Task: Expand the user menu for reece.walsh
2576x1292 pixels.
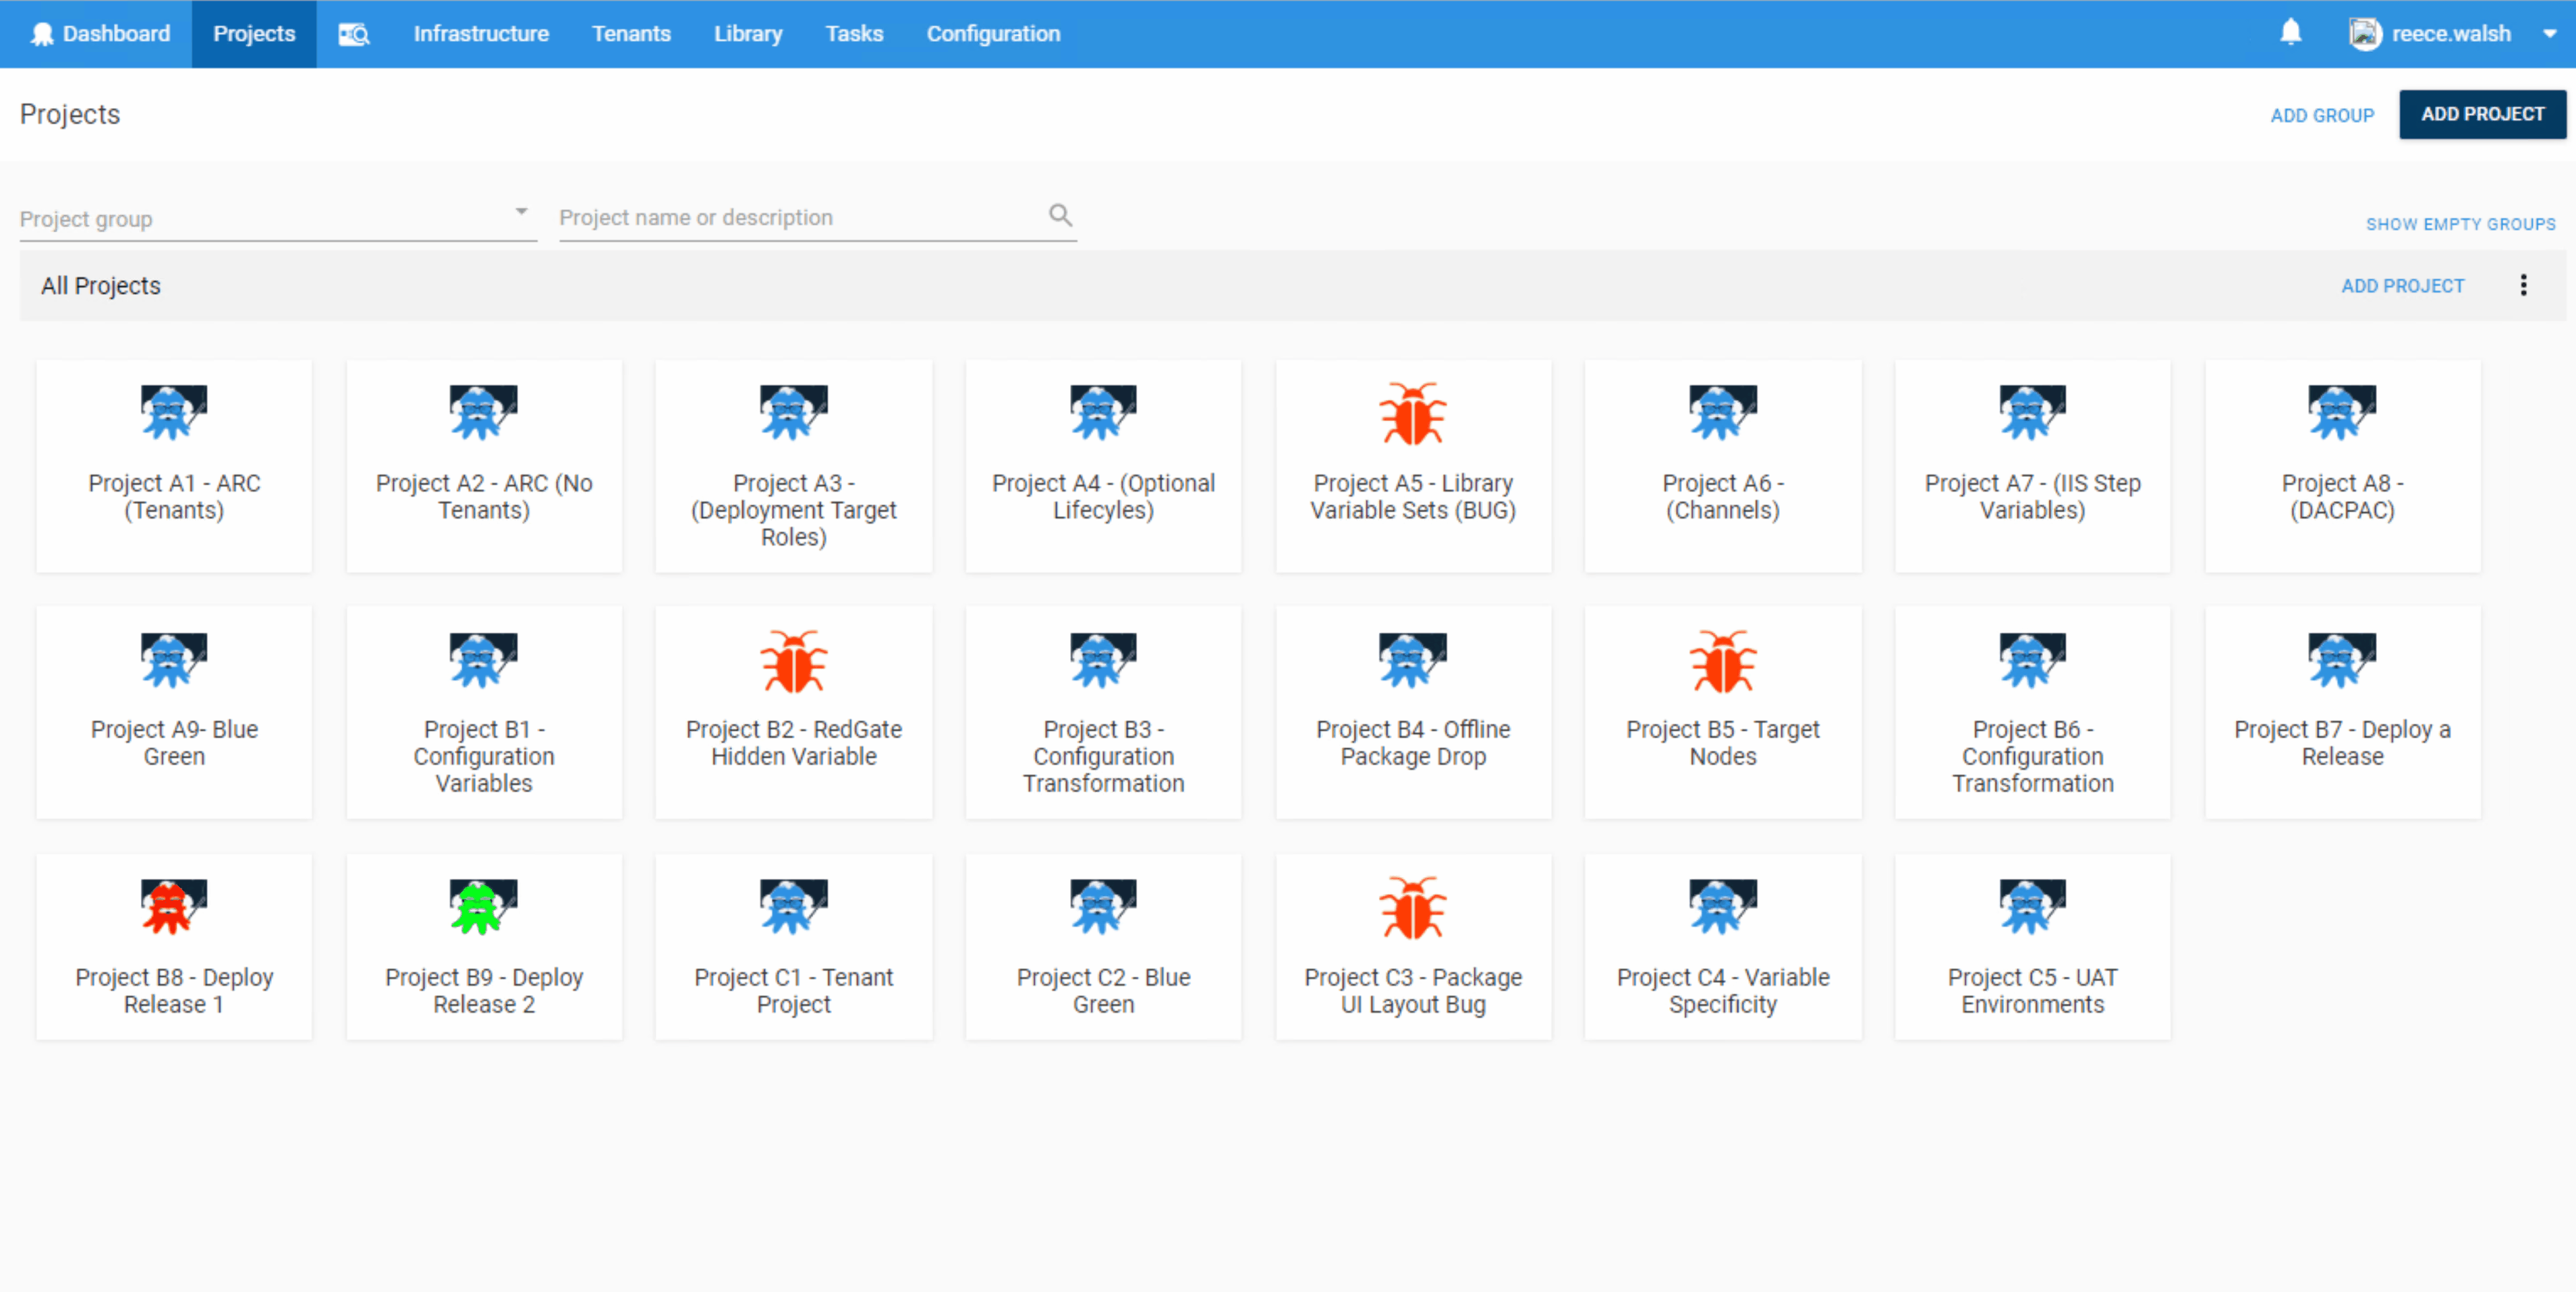Action: pos(2550,33)
